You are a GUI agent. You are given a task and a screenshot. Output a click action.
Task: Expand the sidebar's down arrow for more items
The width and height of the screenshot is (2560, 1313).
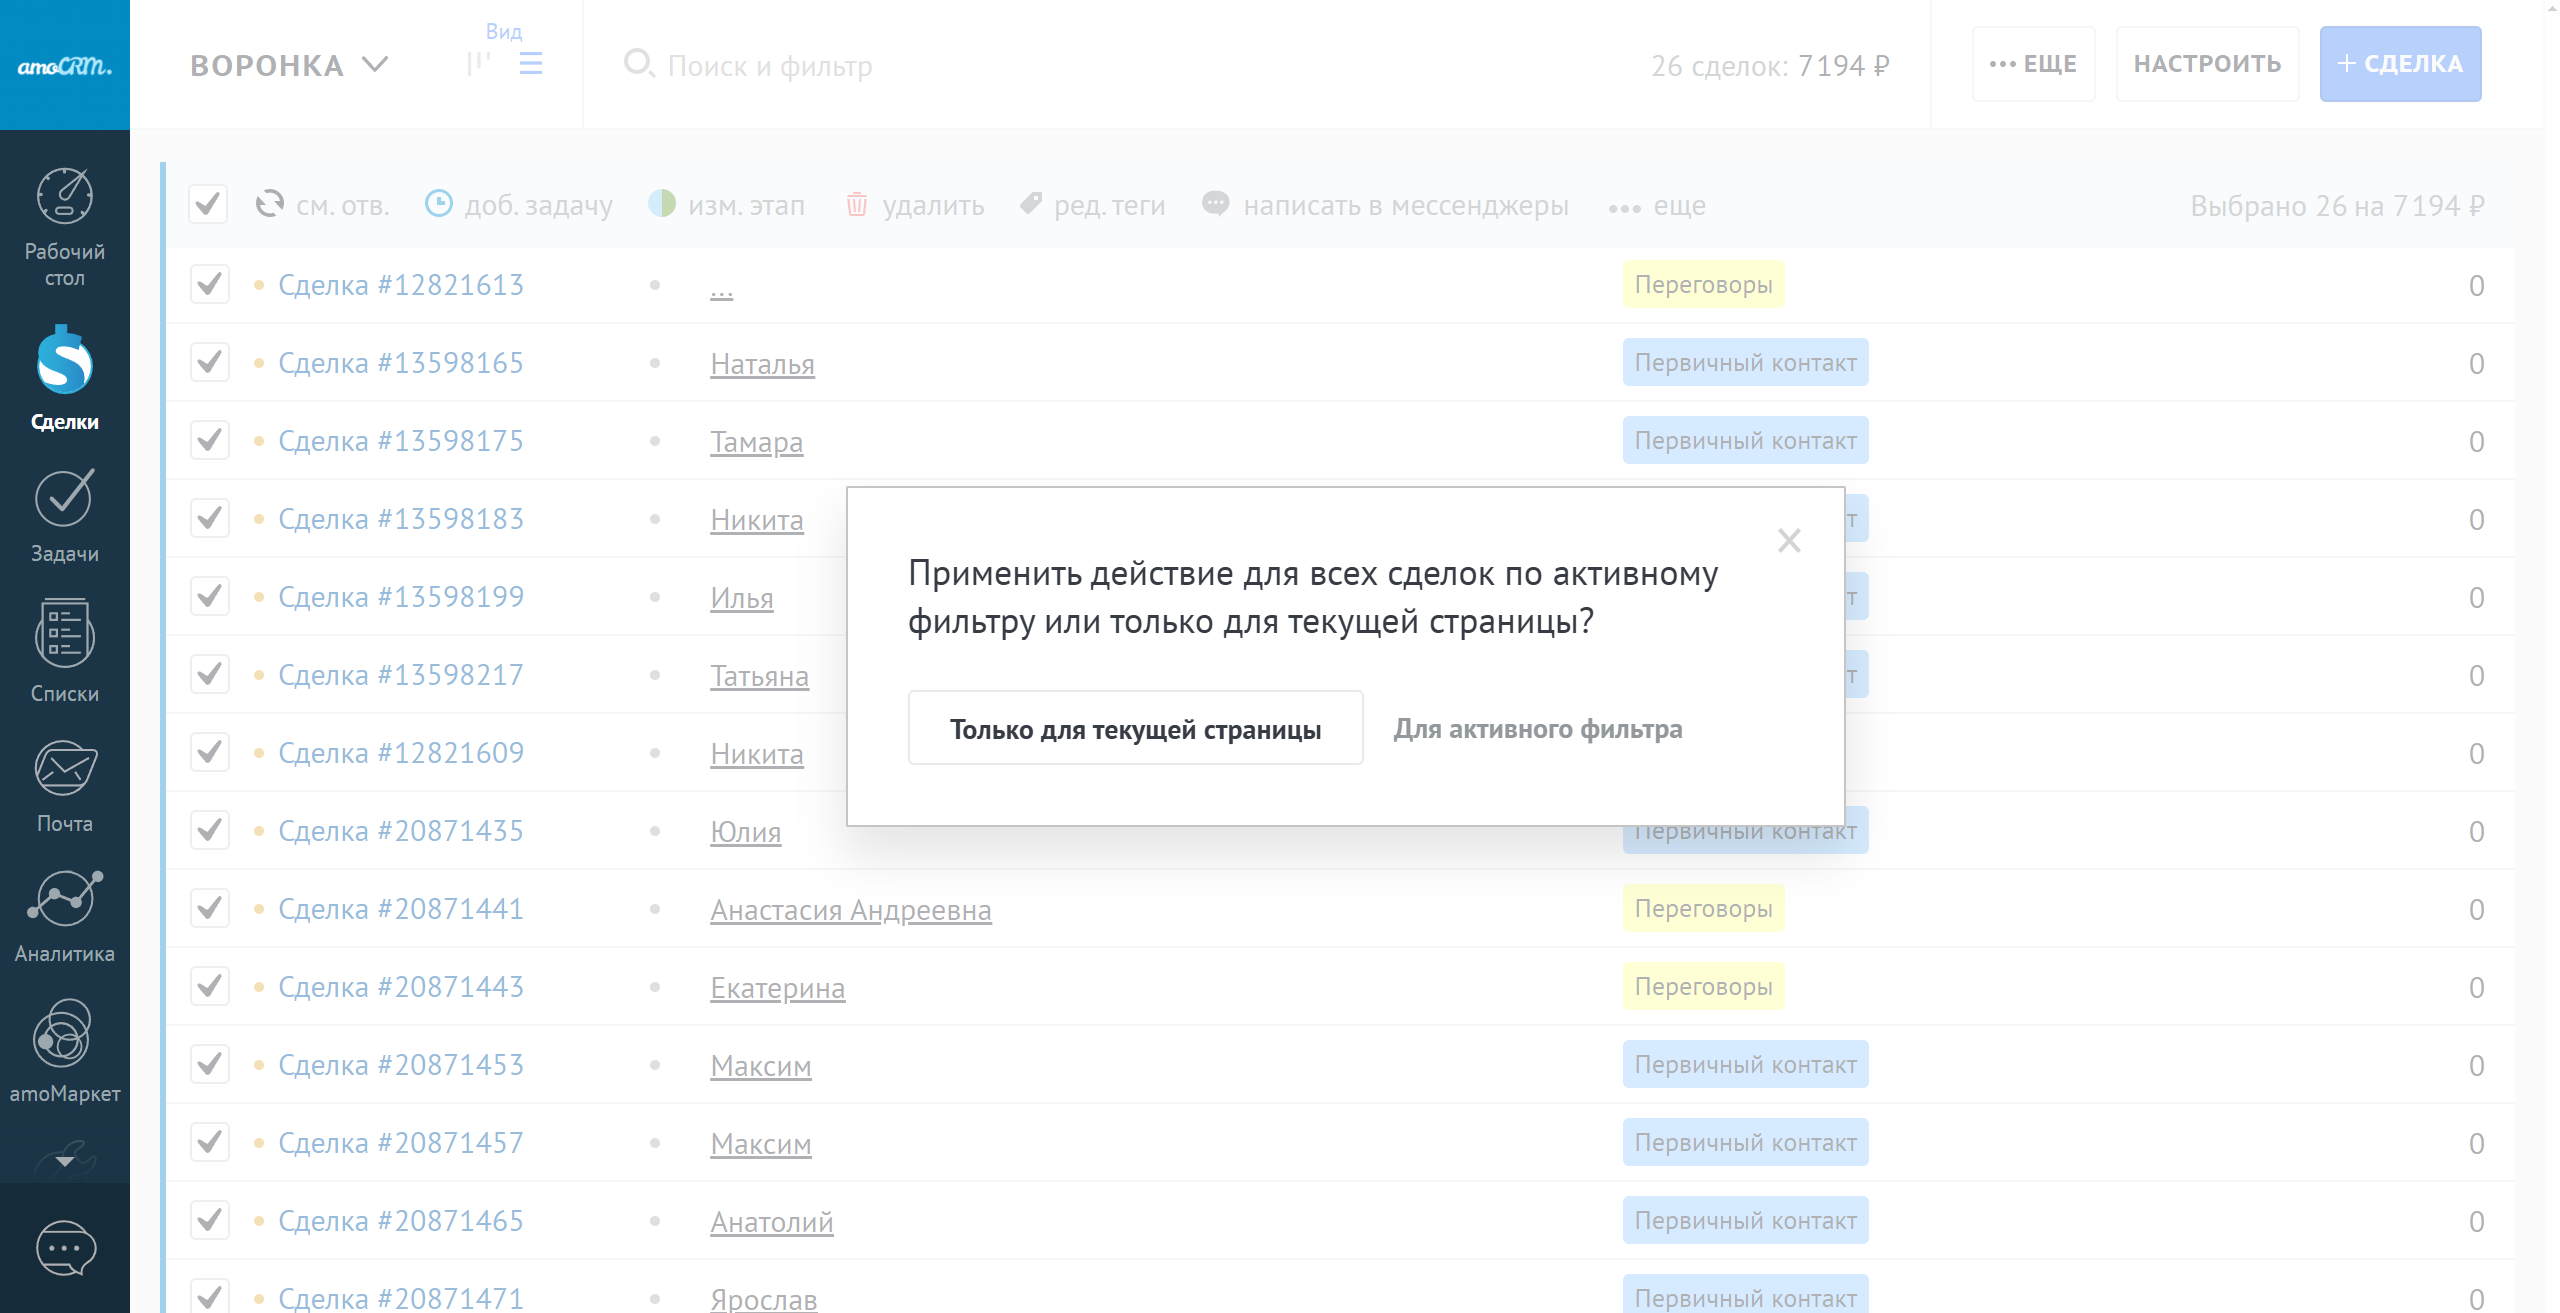click(64, 1162)
